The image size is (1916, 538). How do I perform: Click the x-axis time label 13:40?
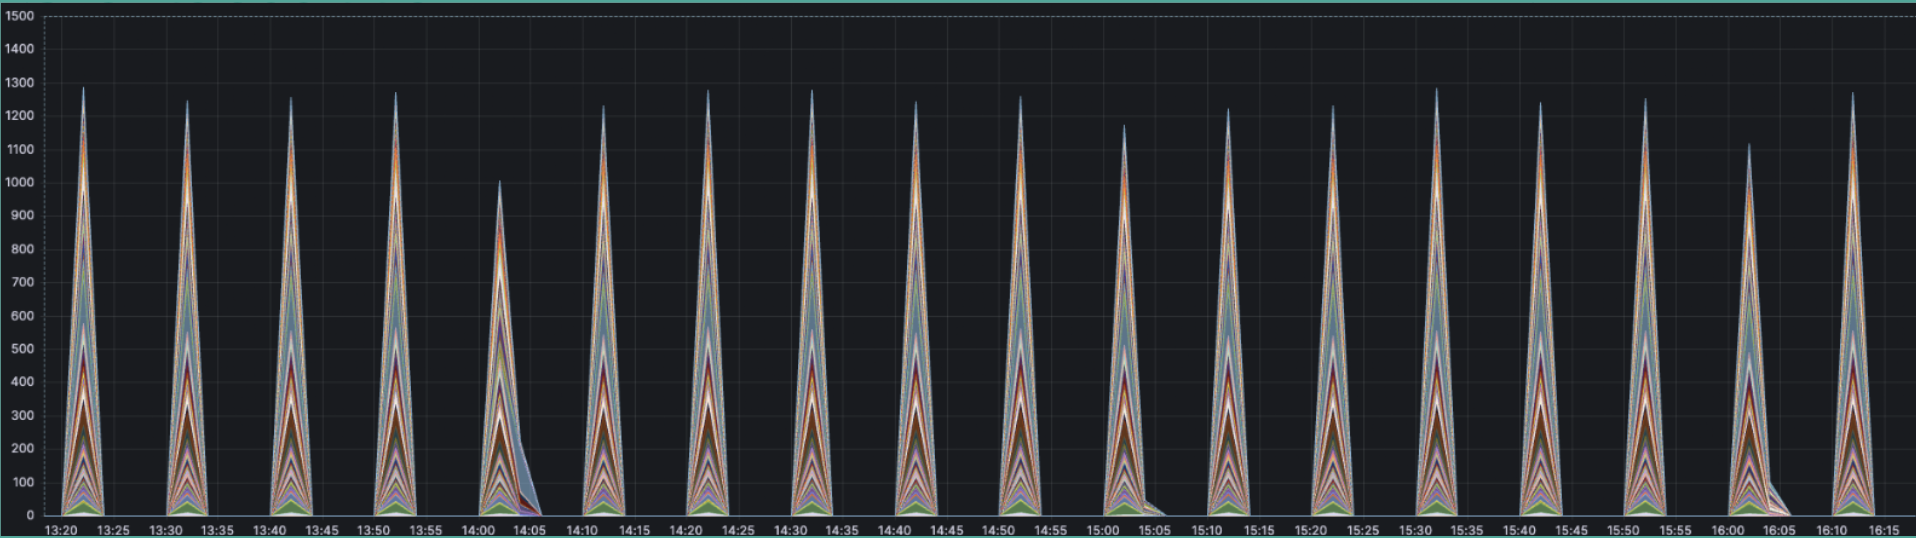click(x=269, y=530)
